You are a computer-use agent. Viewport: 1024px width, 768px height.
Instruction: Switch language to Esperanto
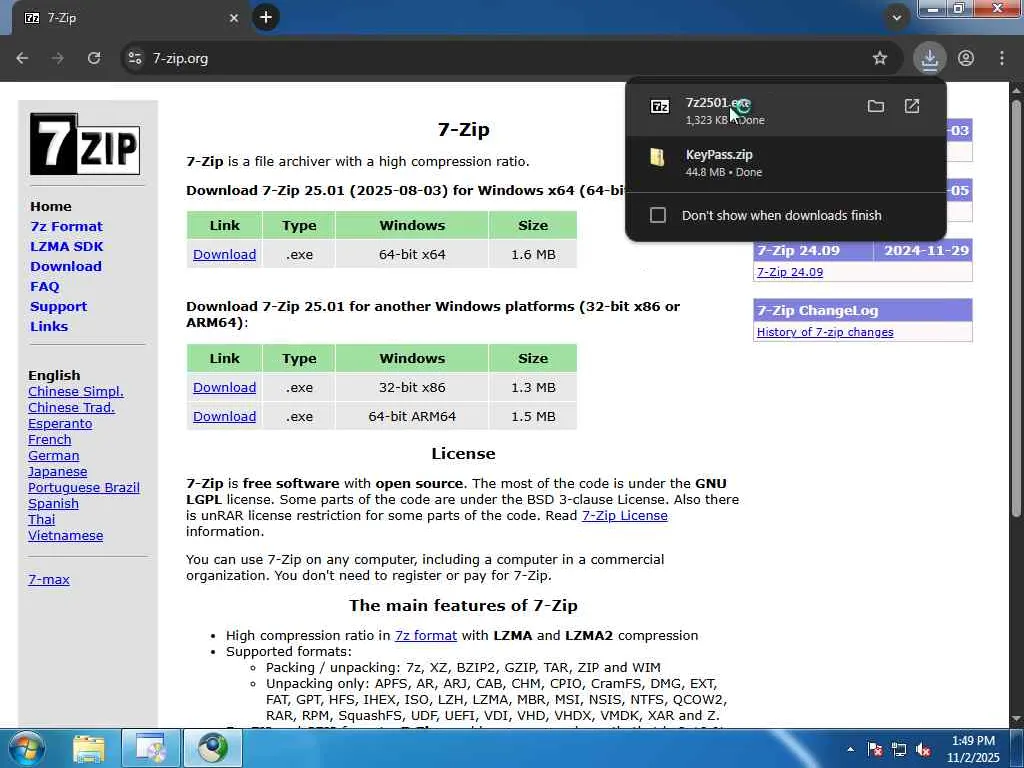pos(60,423)
